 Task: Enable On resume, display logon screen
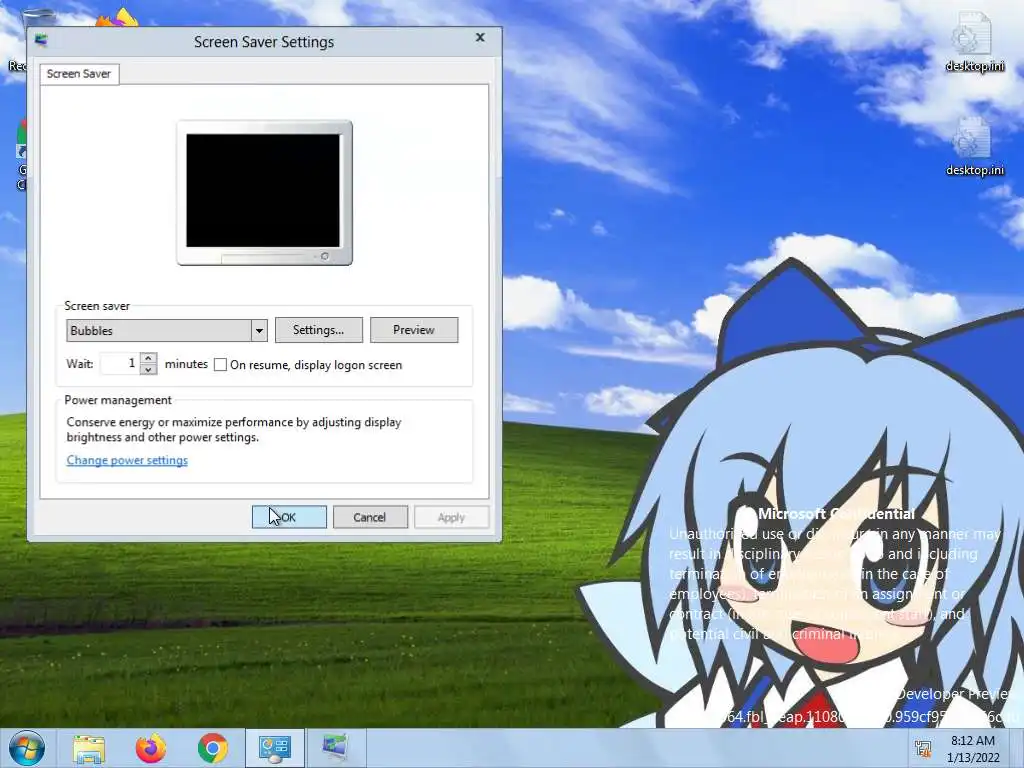221,365
